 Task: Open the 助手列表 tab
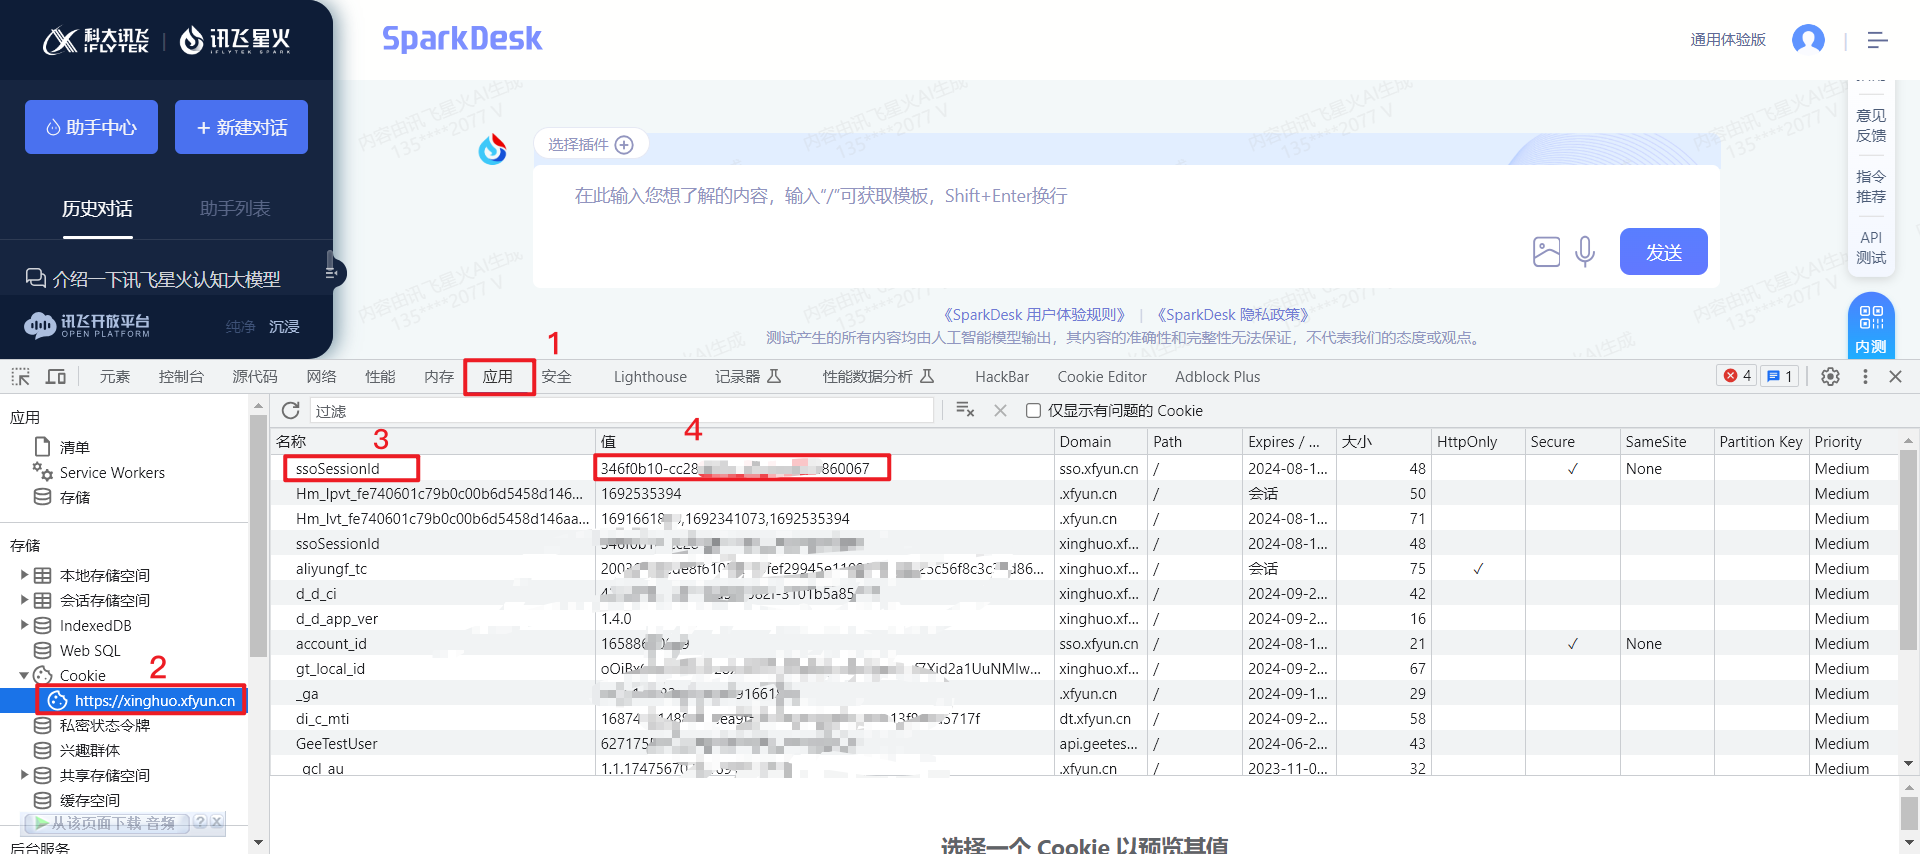point(235,208)
